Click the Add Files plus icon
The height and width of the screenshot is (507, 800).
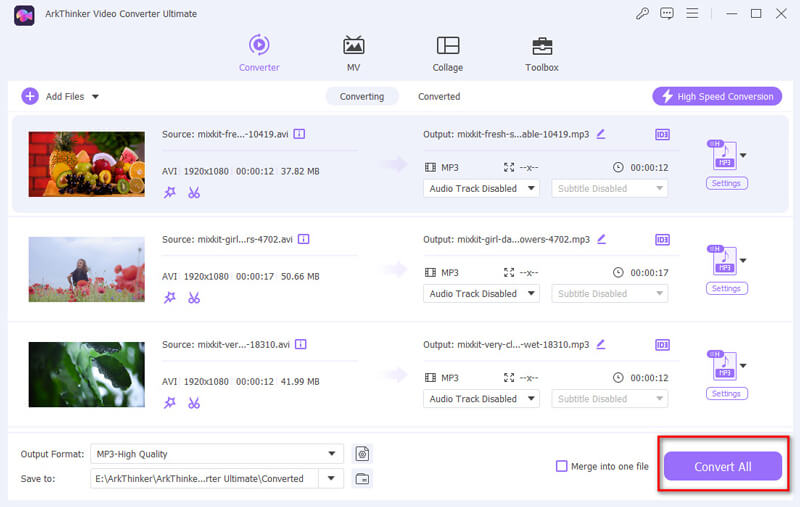coord(30,96)
